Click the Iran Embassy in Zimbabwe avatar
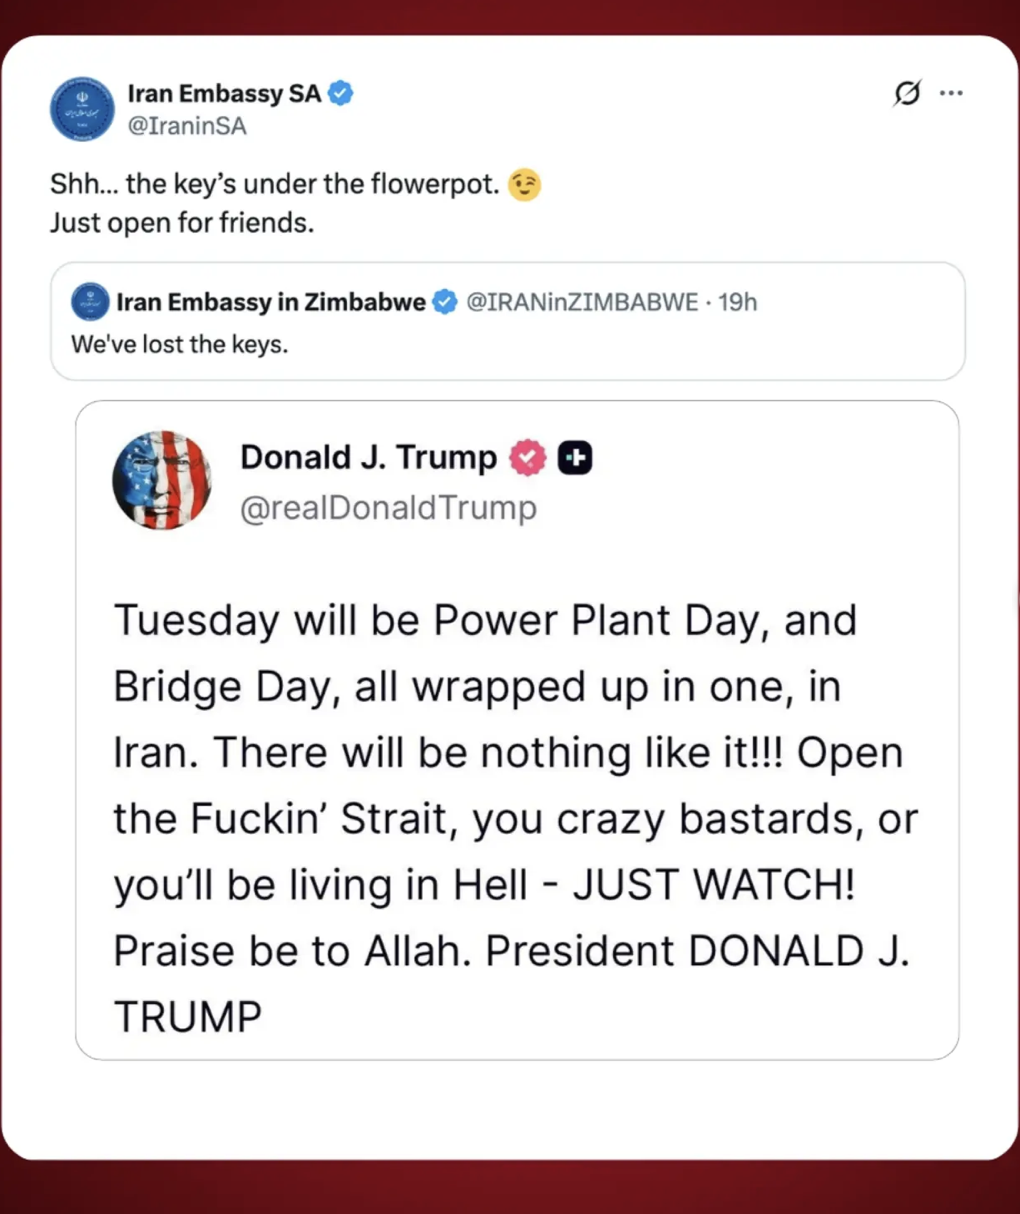The width and height of the screenshot is (1020, 1214). pyautogui.click(x=90, y=302)
